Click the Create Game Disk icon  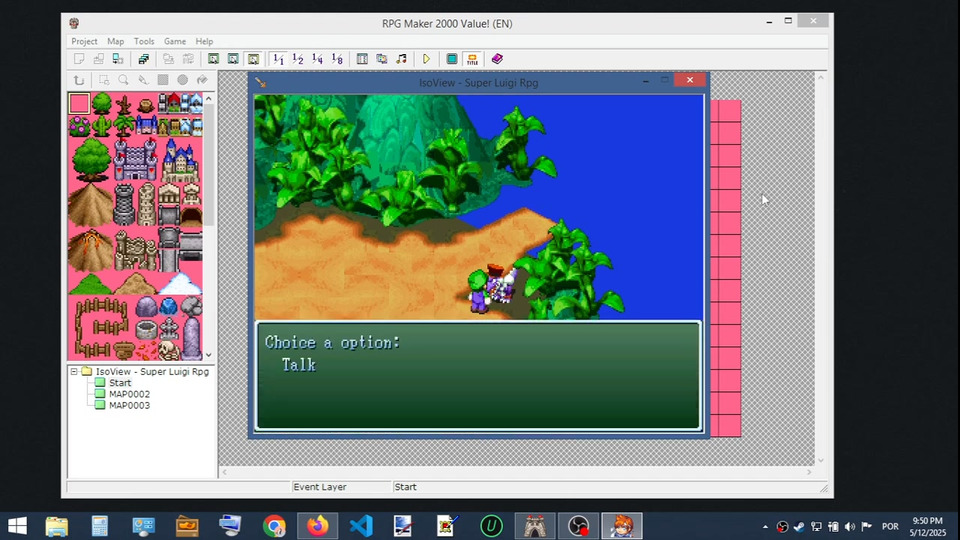[144, 59]
